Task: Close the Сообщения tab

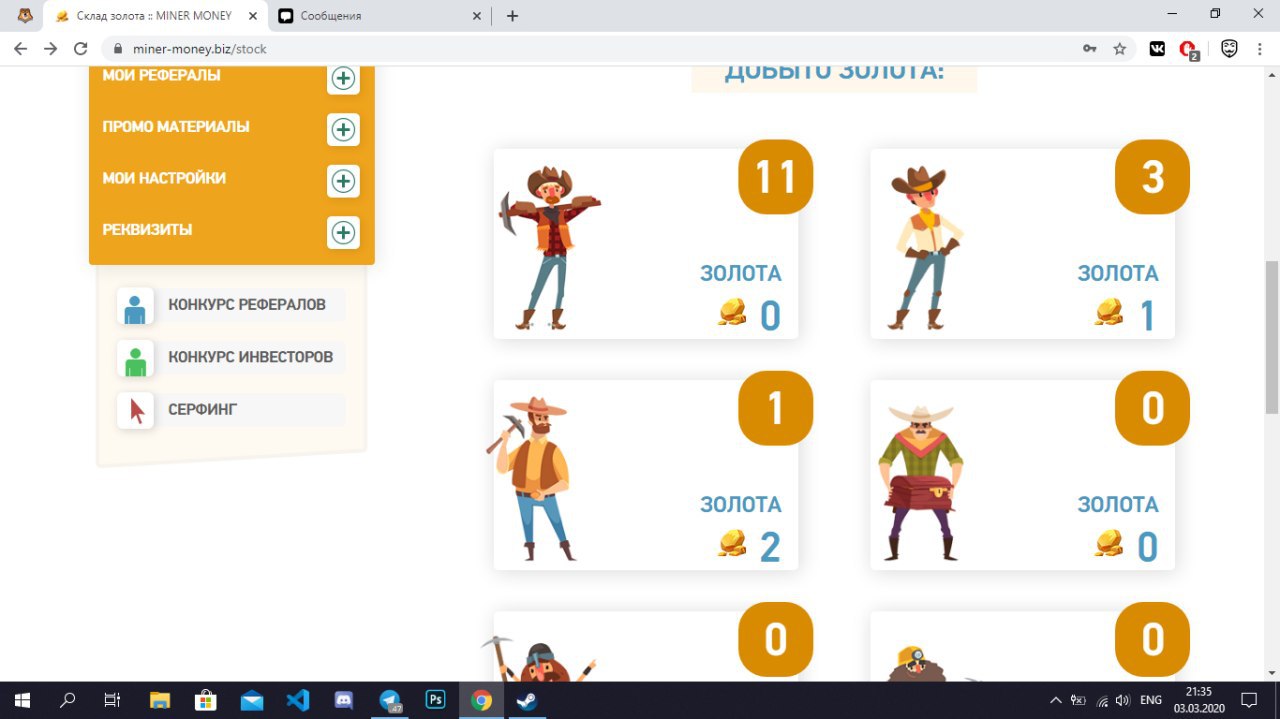Action: [477, 16]
